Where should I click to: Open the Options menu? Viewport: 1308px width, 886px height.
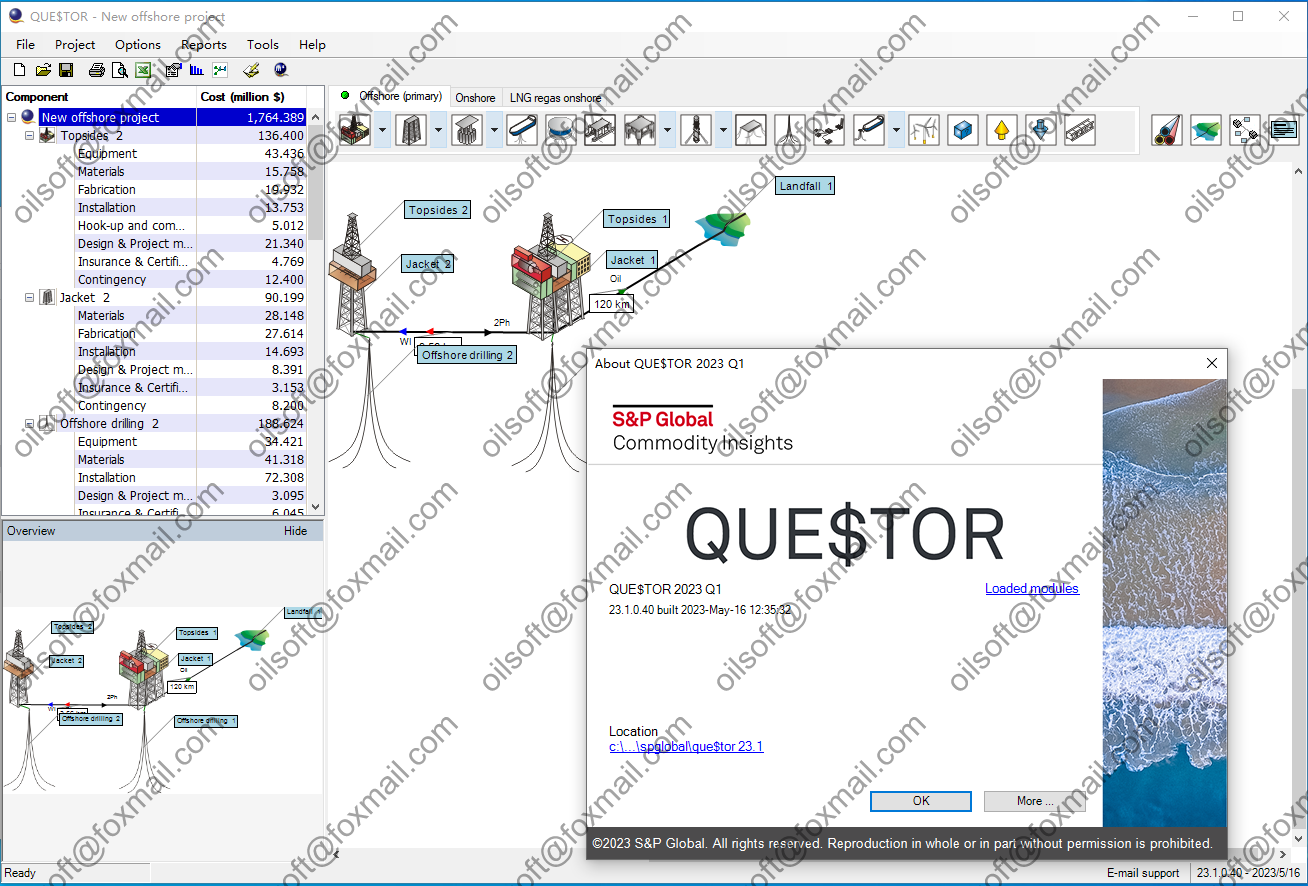click(x=138, y=44)
